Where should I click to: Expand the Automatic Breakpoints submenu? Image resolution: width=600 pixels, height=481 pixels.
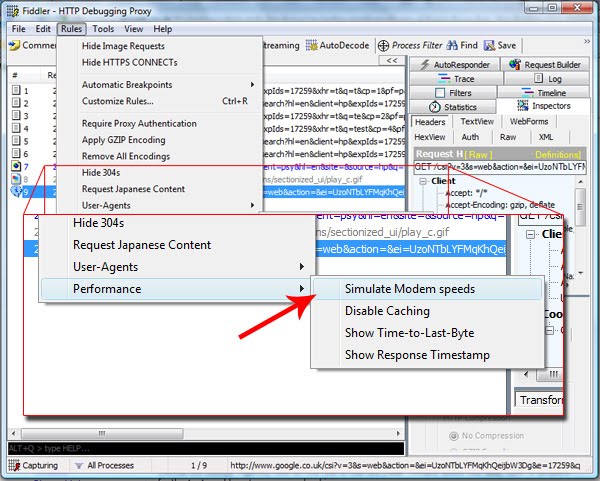point(160,85)
